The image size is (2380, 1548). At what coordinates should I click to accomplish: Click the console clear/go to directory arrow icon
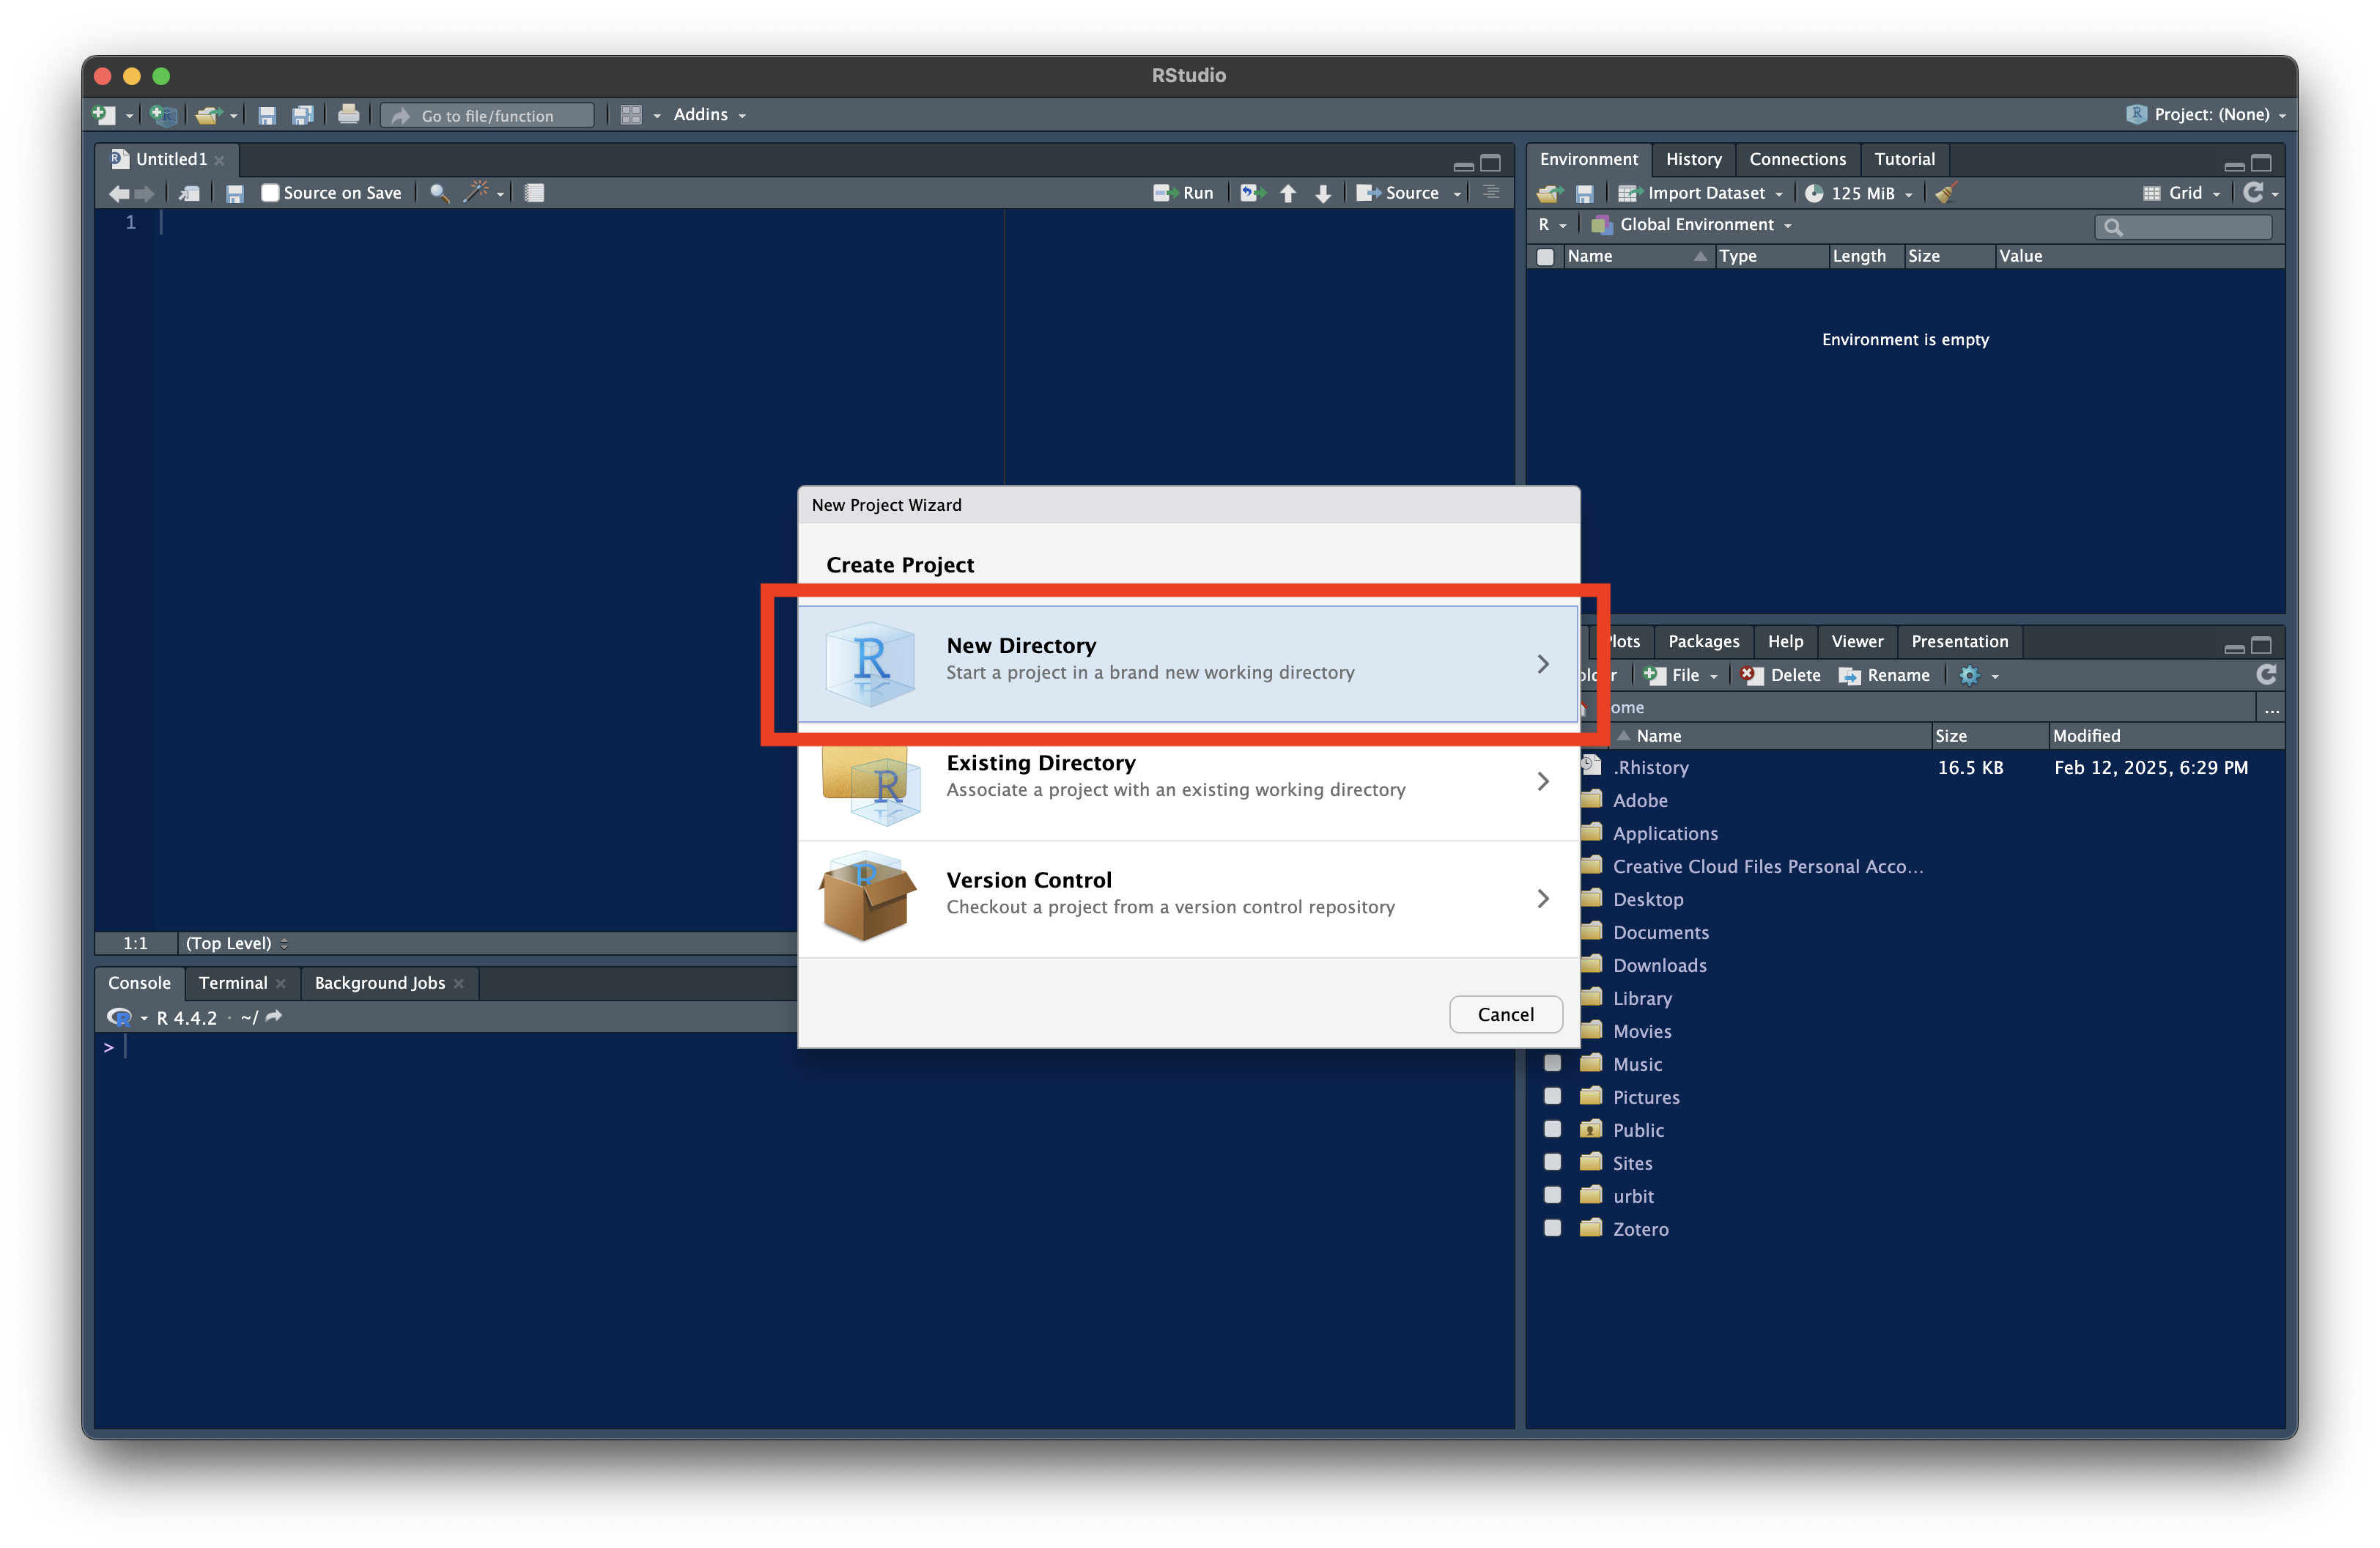click(x=274, y=1016)
